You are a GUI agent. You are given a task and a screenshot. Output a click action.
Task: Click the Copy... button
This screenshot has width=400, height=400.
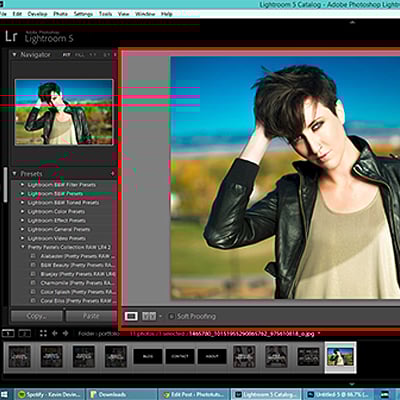37,316
